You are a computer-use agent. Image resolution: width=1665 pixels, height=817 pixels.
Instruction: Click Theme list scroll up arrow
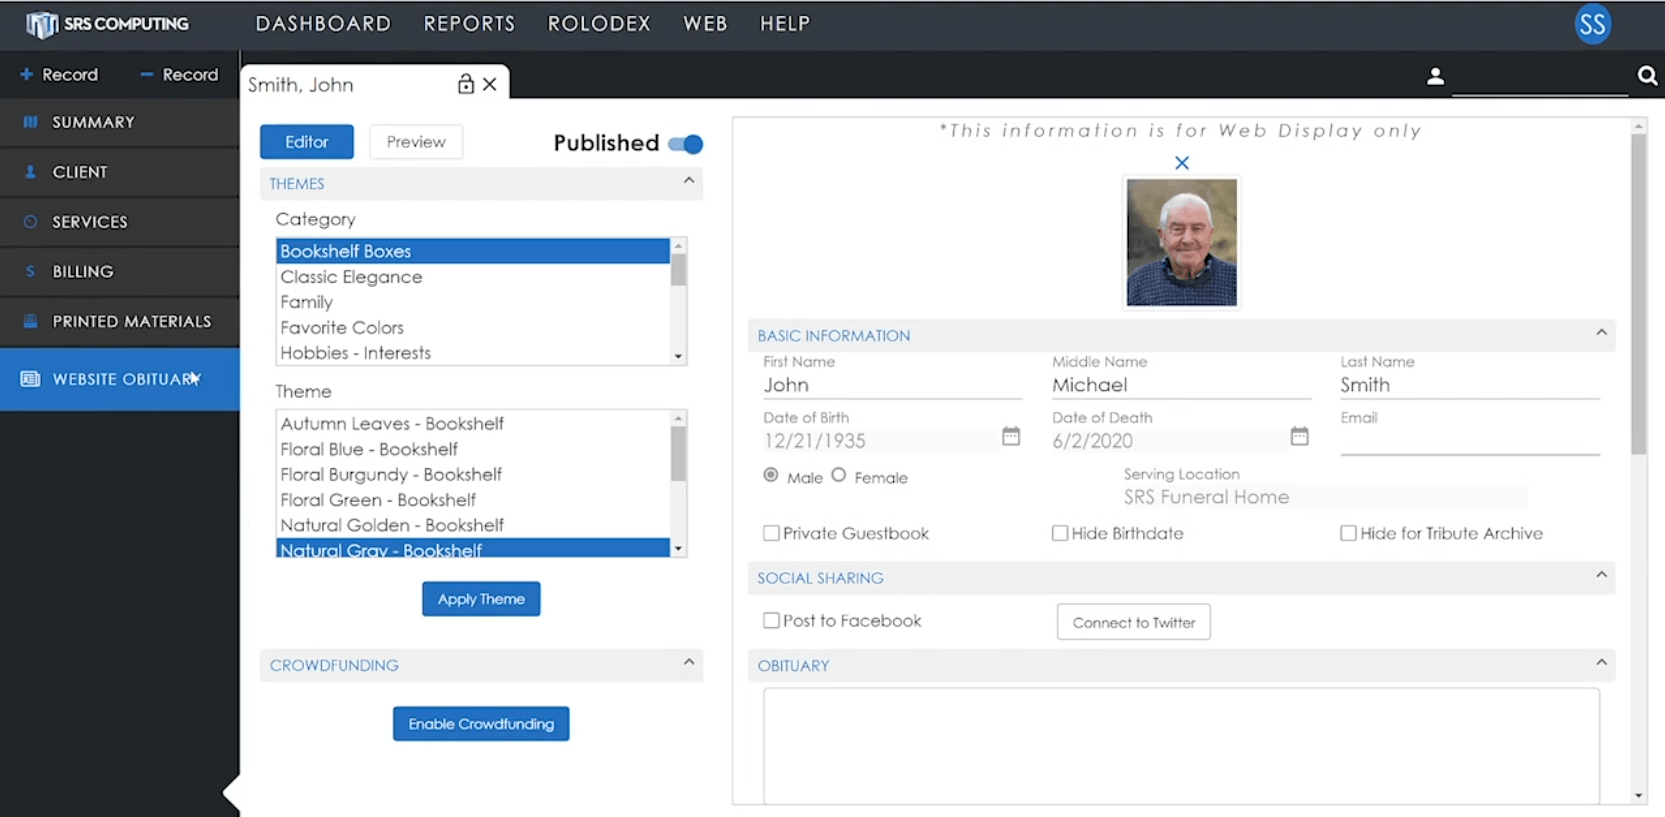(679, 419)
